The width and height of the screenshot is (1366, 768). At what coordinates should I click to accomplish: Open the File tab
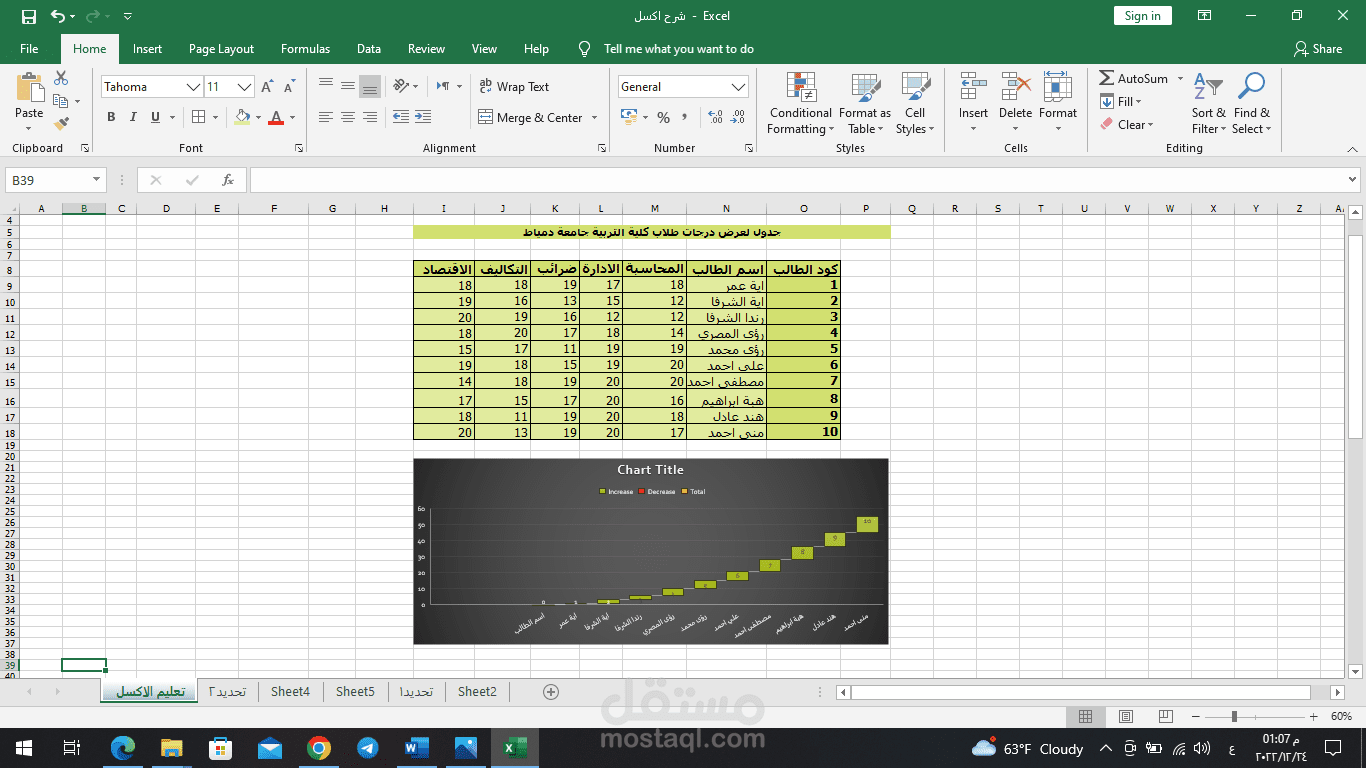coord(29,48)
